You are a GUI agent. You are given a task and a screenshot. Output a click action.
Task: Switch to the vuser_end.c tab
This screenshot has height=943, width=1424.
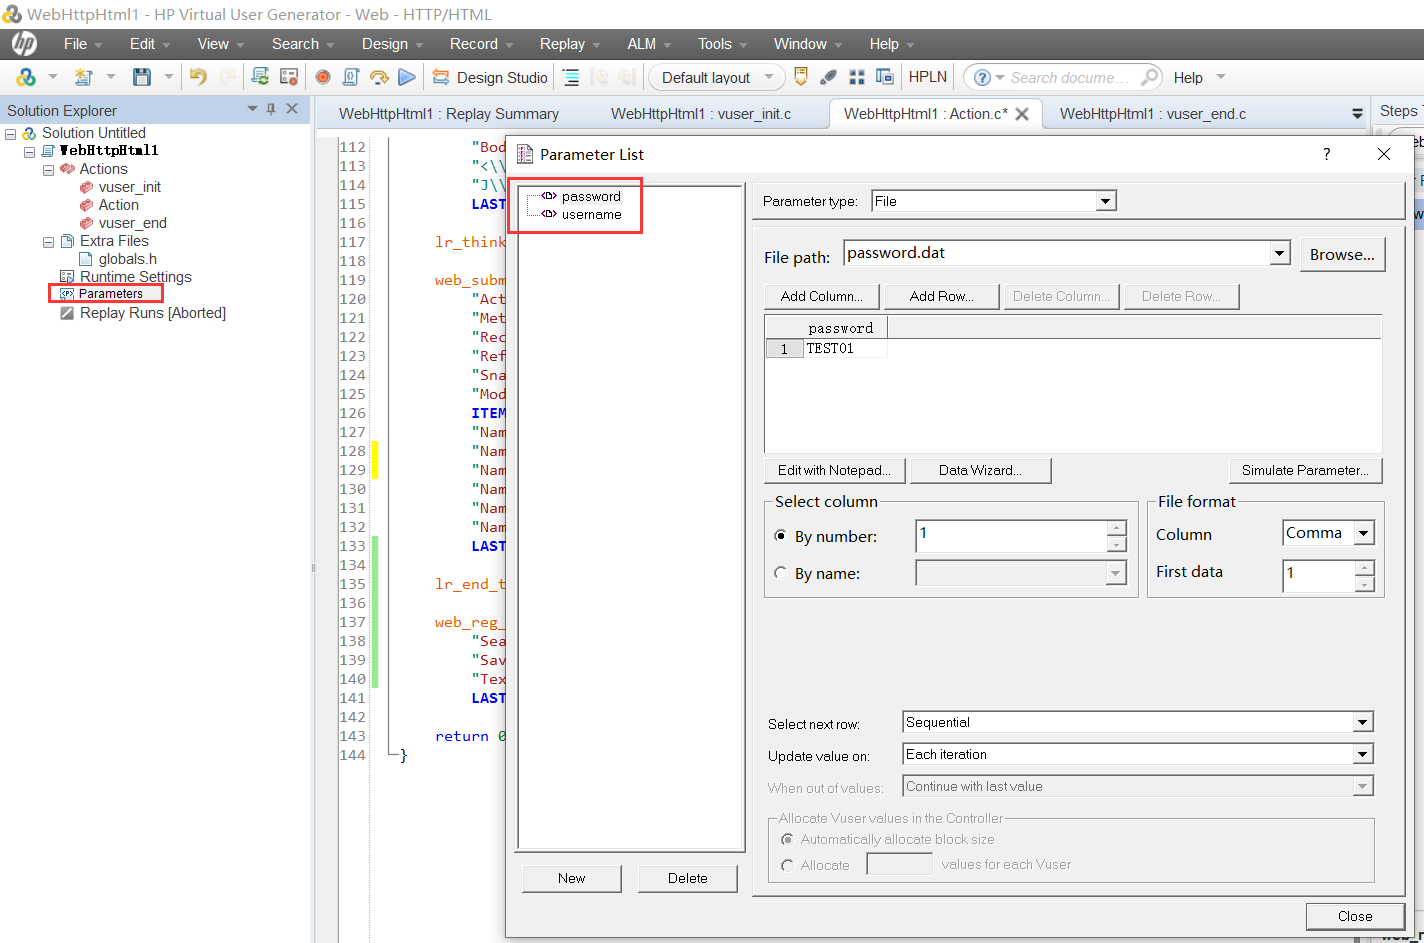tap(1153, 114)
